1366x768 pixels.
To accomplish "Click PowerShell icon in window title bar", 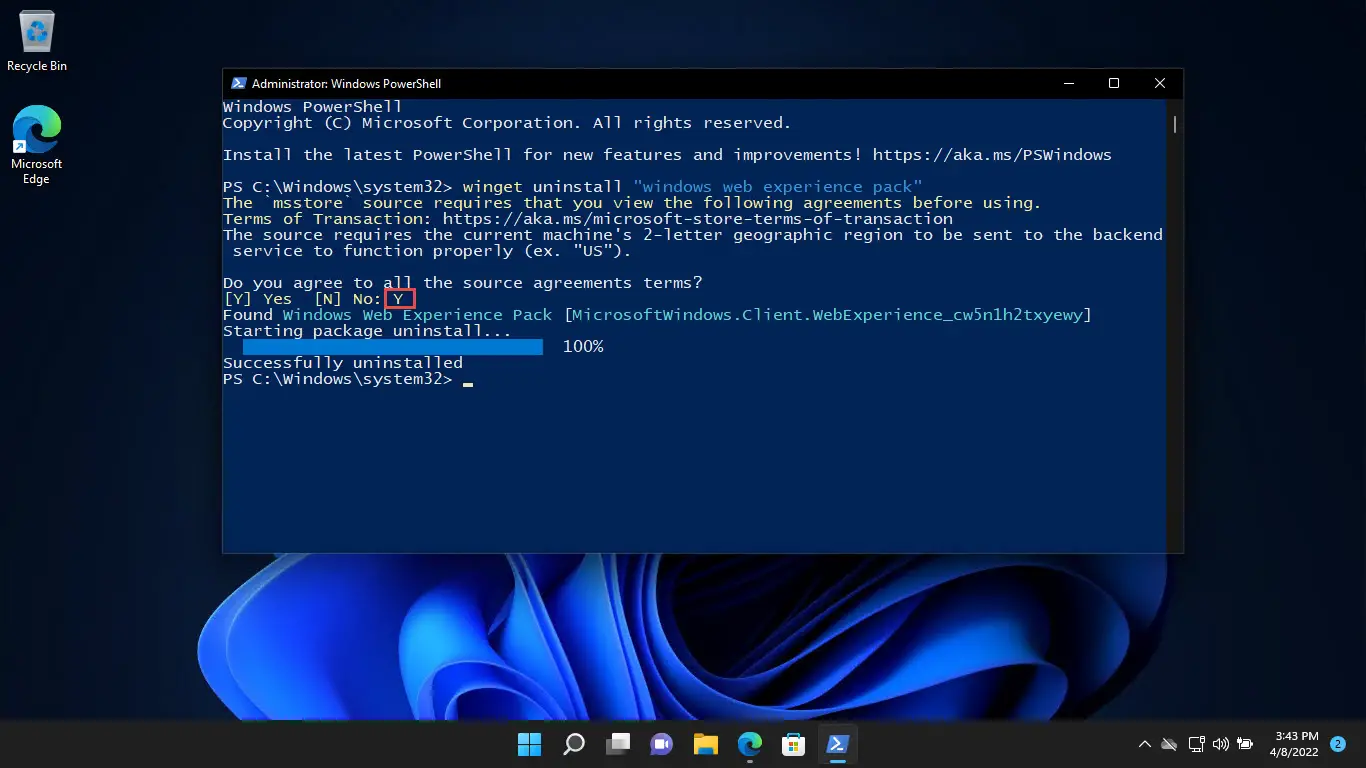I will 239,84.
